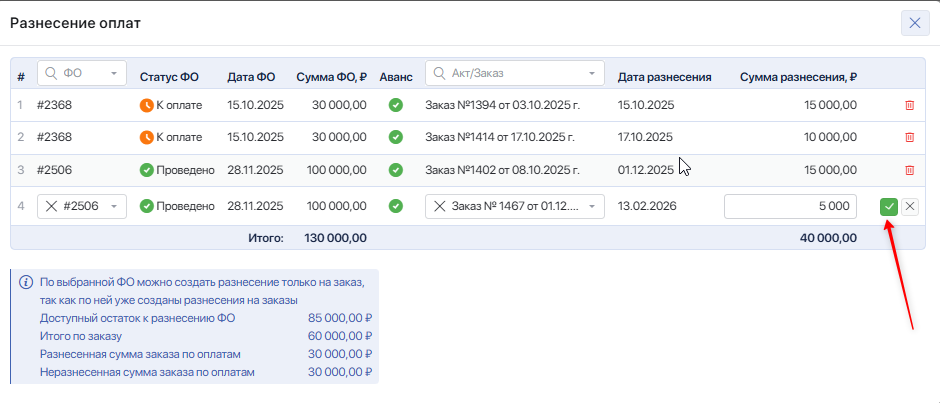Click the Аванс checkmark in row 1

tap(396, 104)
